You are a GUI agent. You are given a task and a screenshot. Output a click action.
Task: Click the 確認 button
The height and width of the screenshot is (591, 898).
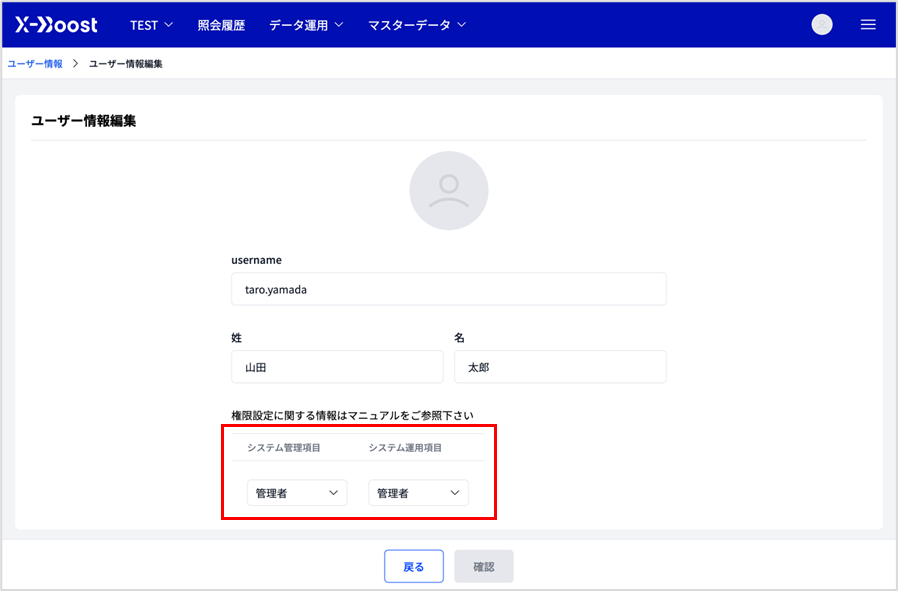click(484, 566)
